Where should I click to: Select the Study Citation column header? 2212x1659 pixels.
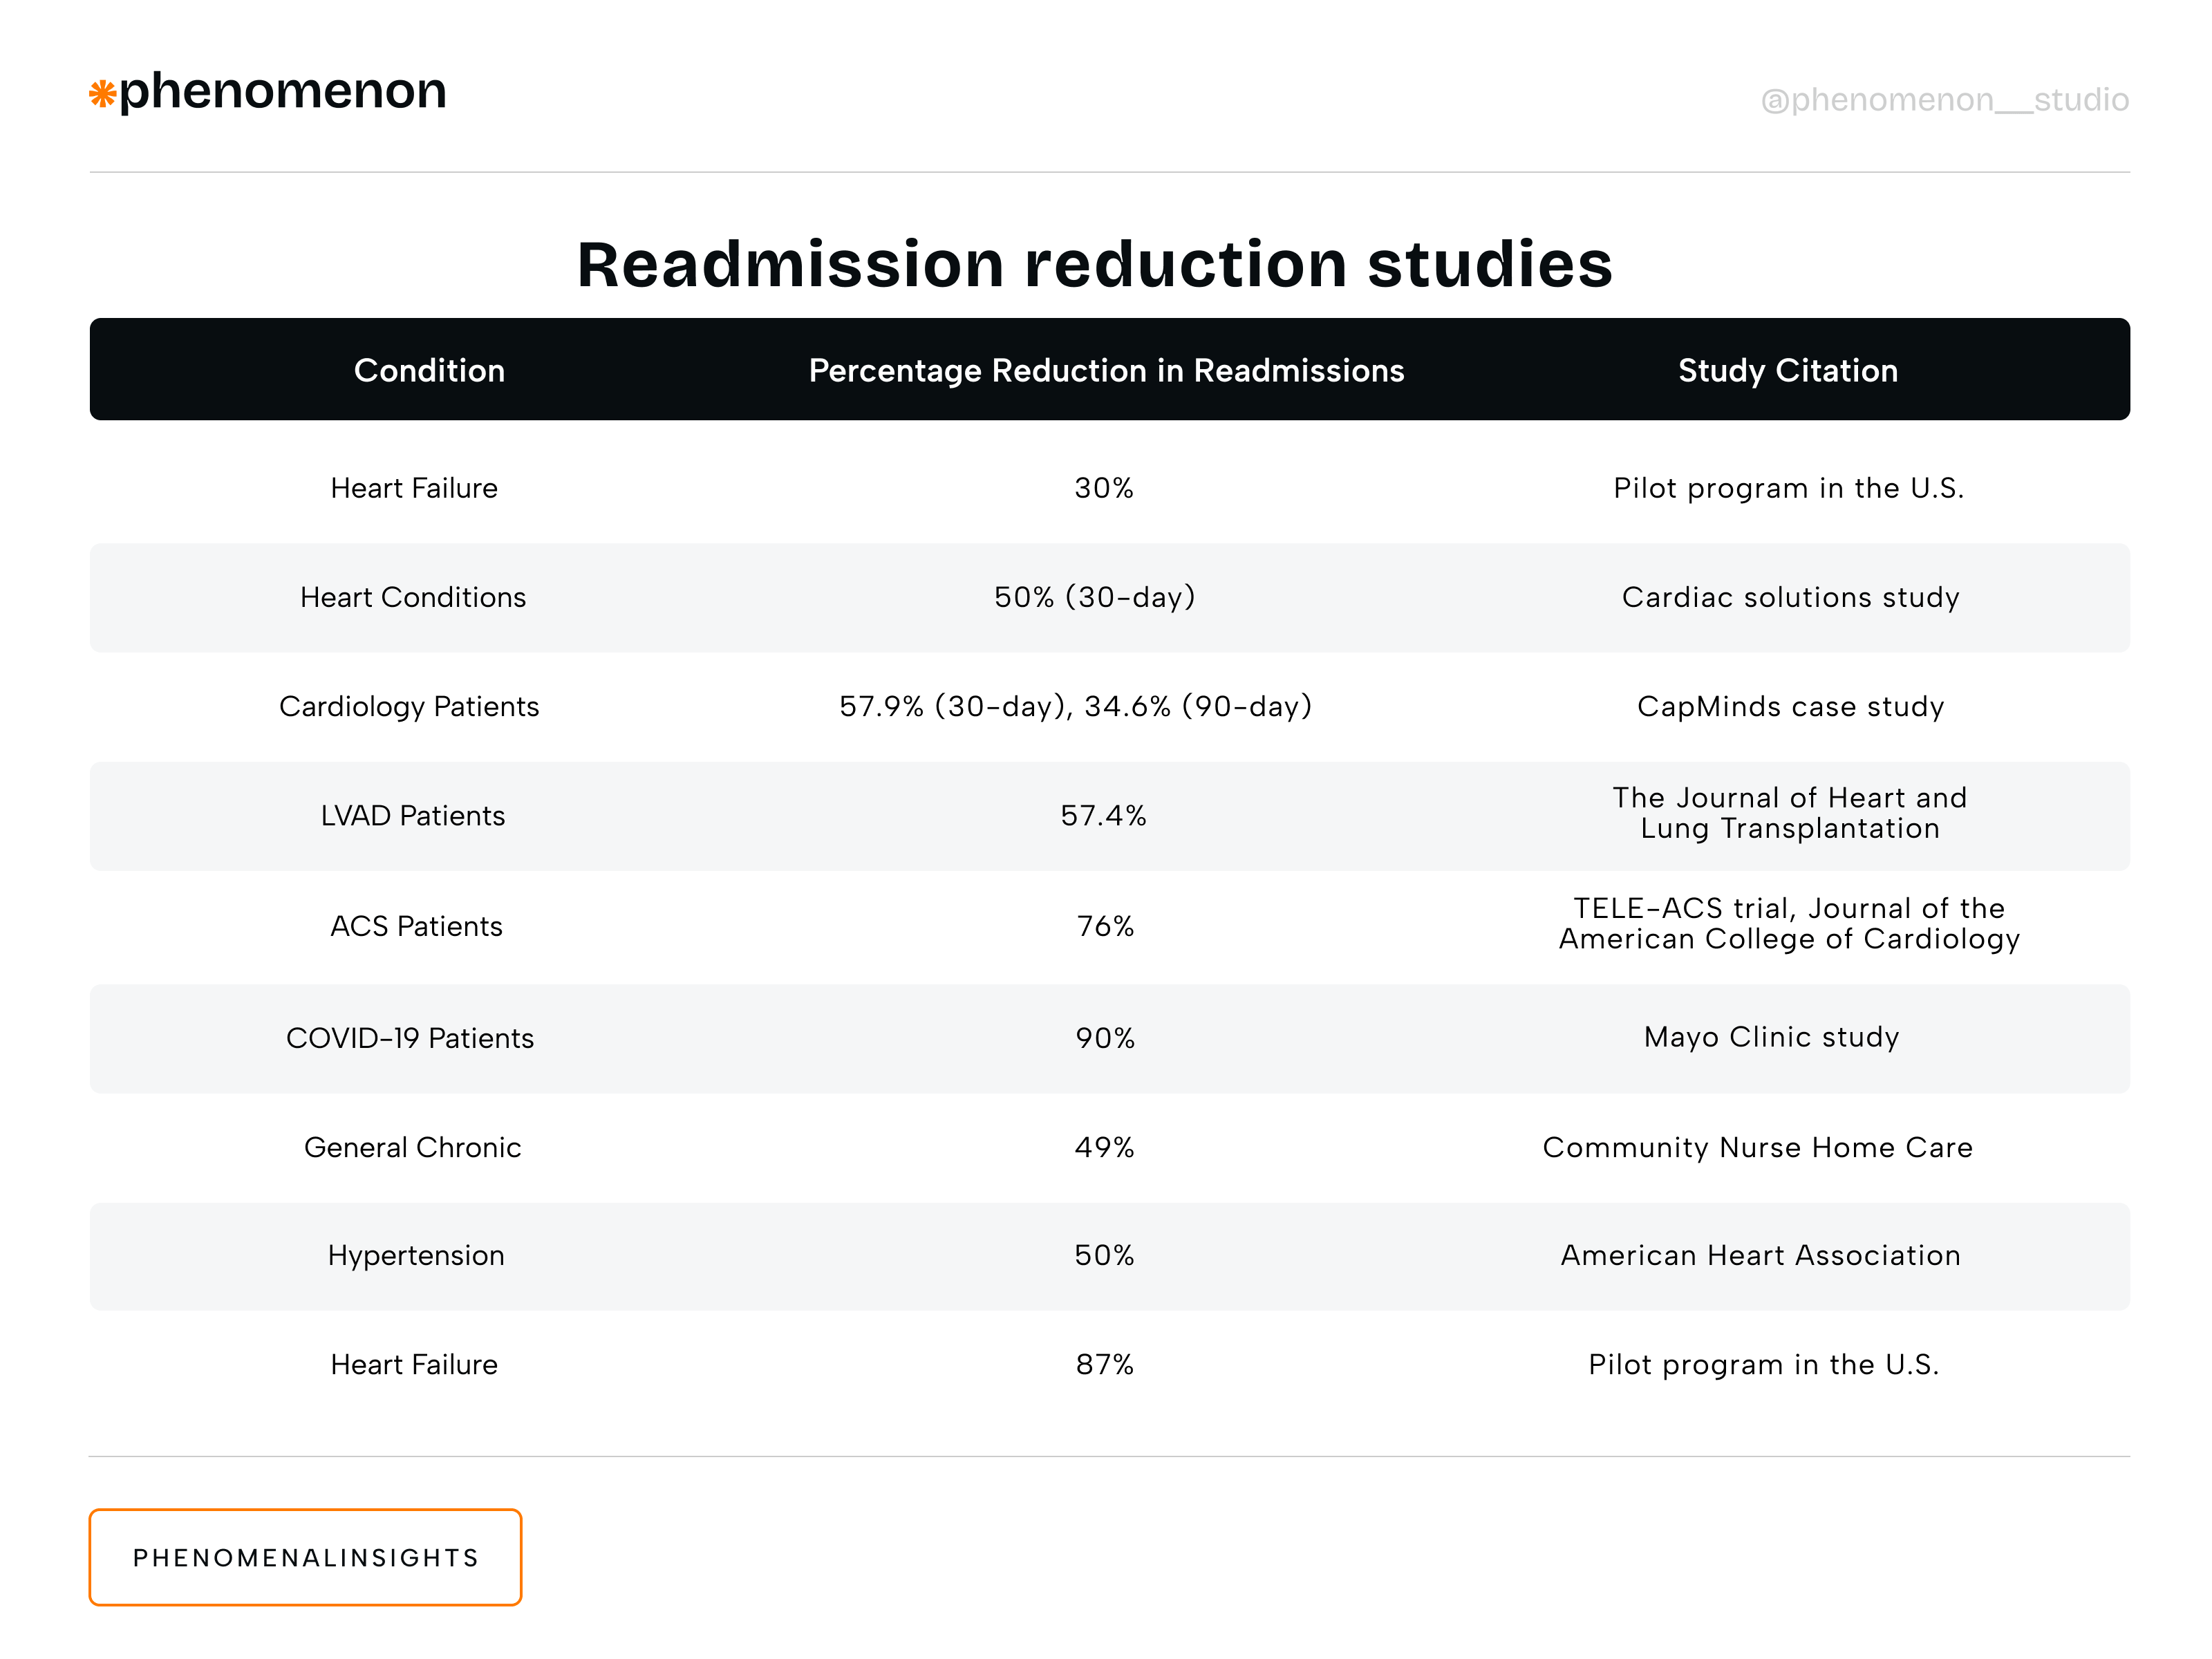(1787, 371)
